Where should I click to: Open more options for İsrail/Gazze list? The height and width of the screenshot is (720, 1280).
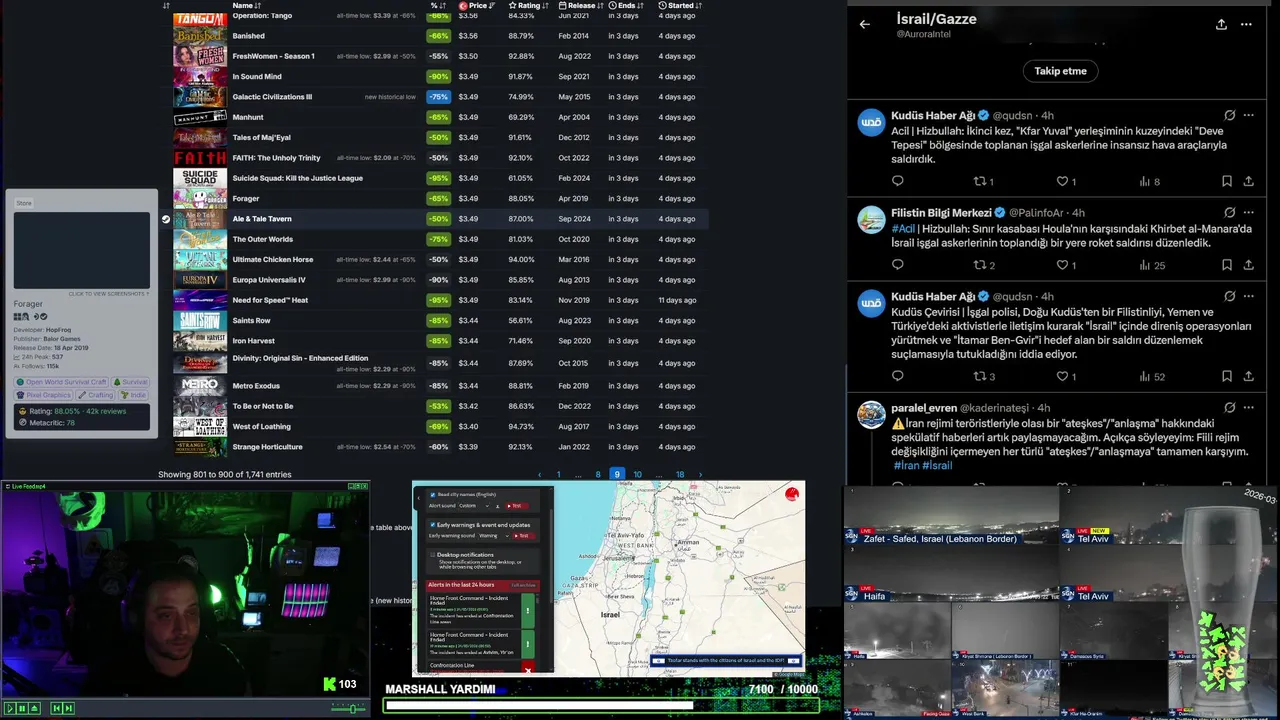point(1246,24)
